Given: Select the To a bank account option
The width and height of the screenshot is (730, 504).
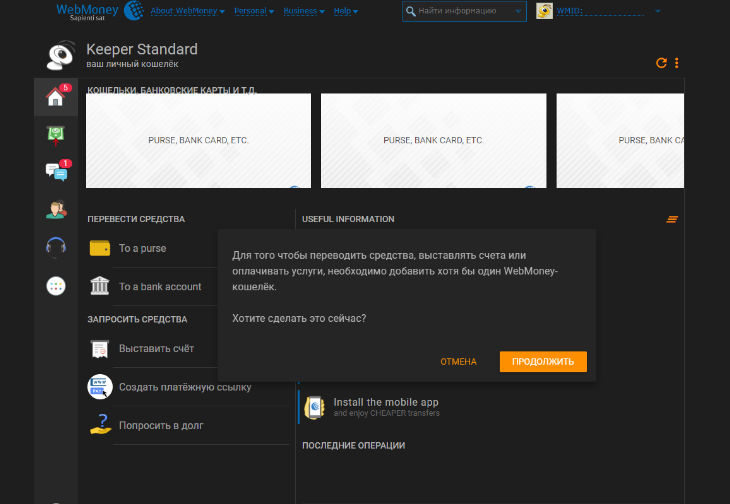Looking at the screenshot, I should tap(160, 287).
